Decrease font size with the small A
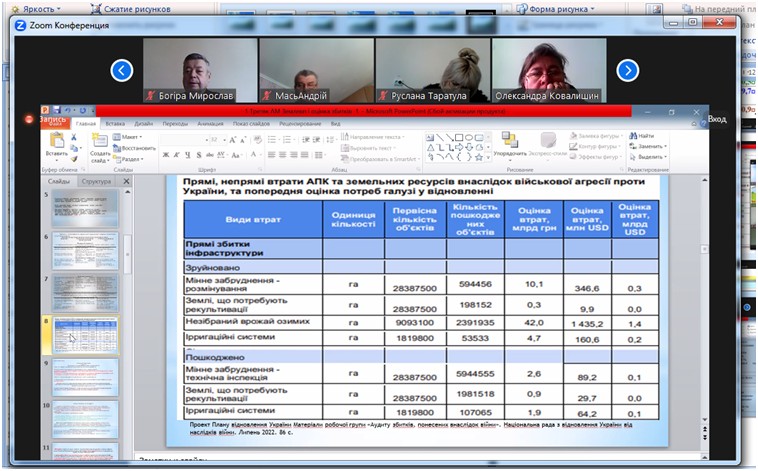Viewport: 758px width, 471px height. pos(243,140)
